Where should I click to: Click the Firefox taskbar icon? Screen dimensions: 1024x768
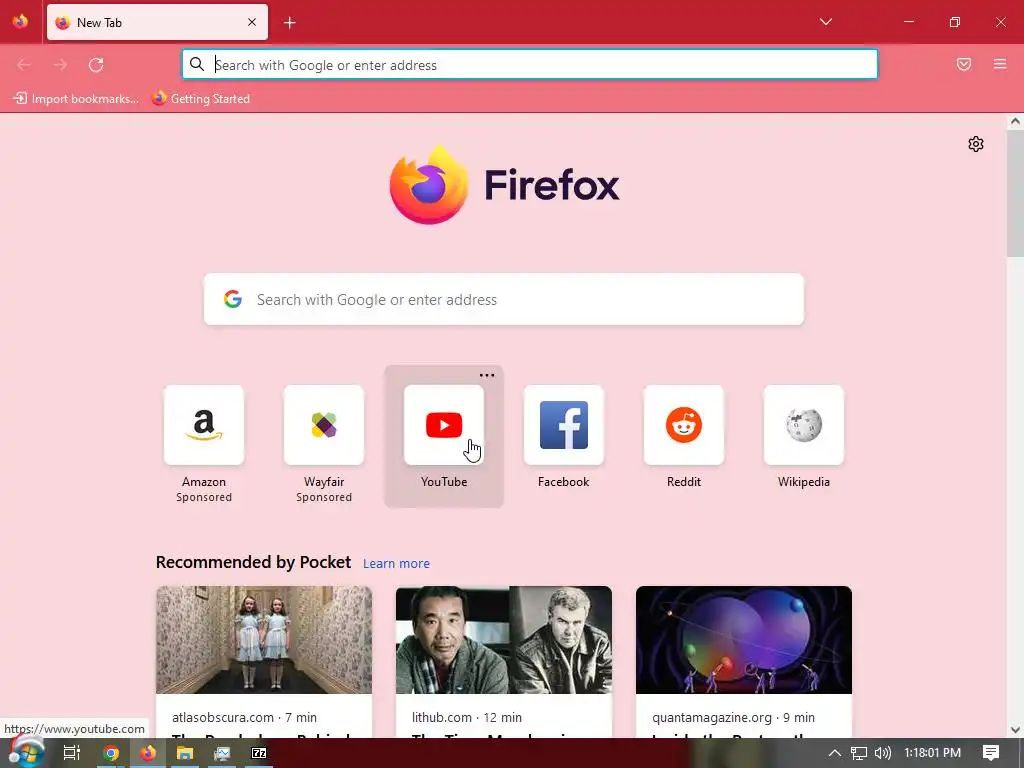click(x=148, y=753)
